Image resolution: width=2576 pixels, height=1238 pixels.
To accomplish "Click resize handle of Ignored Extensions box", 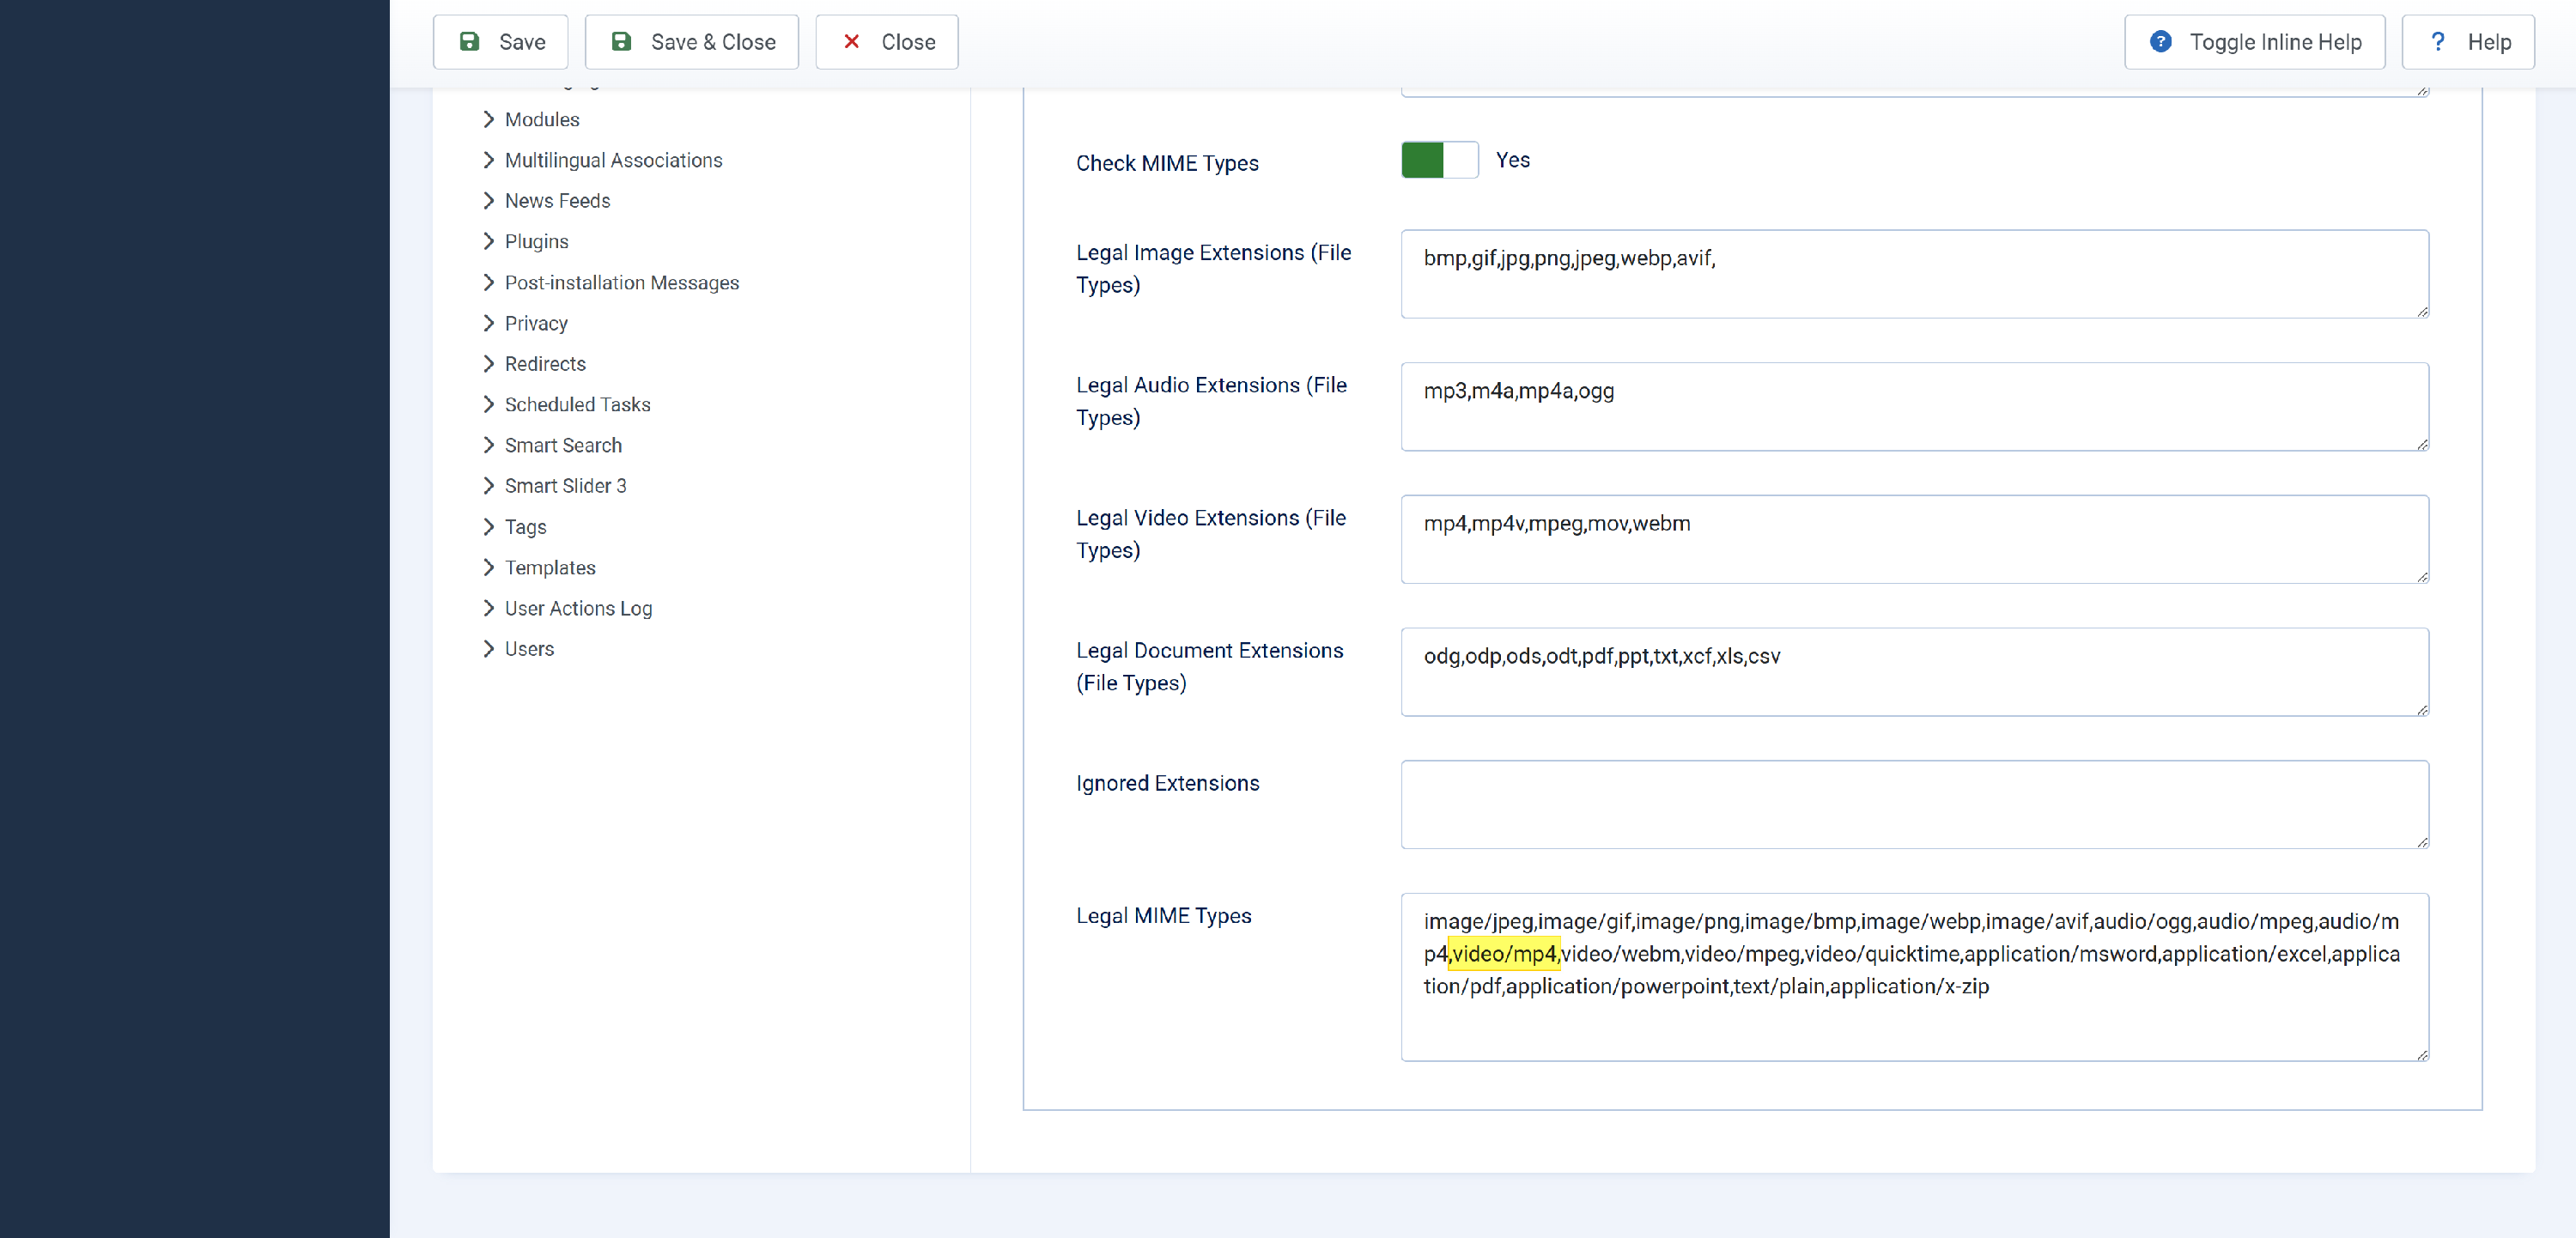I will (x=2422, y=842).
